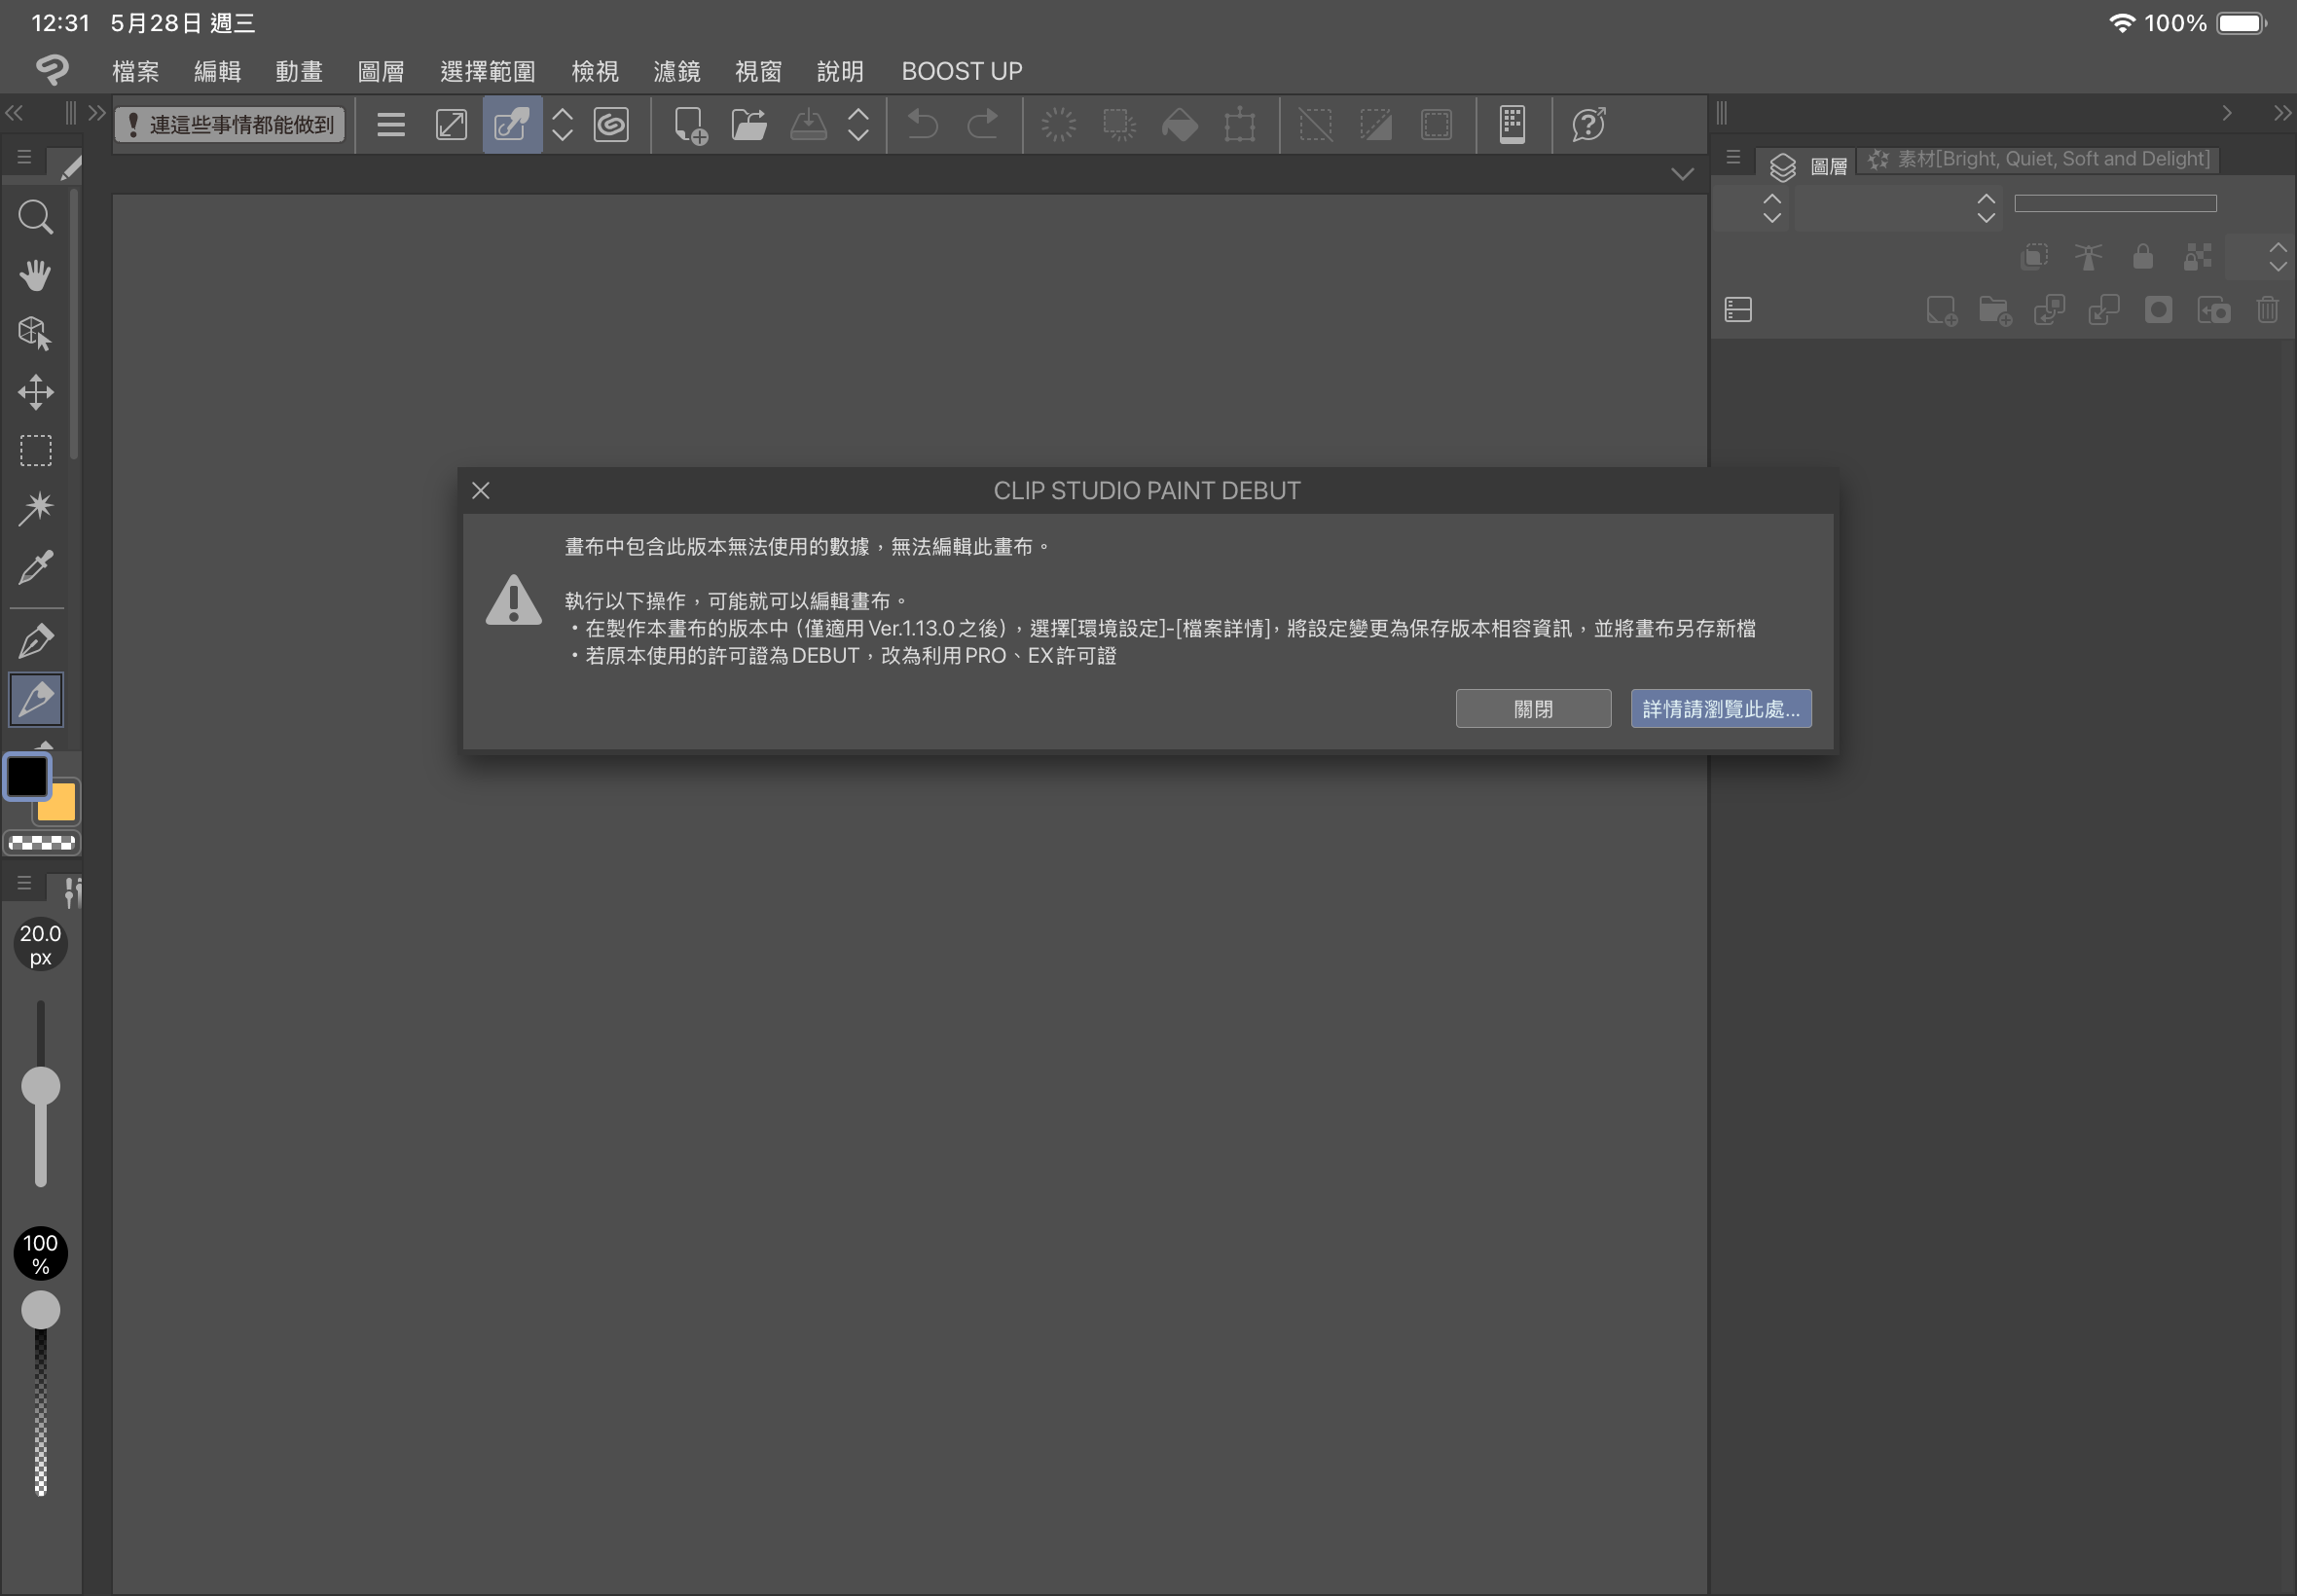Viewport: 2297px width, 1596px height.
Task: Select the highlighted Pencil tool
Action: [x=36, y=699]
